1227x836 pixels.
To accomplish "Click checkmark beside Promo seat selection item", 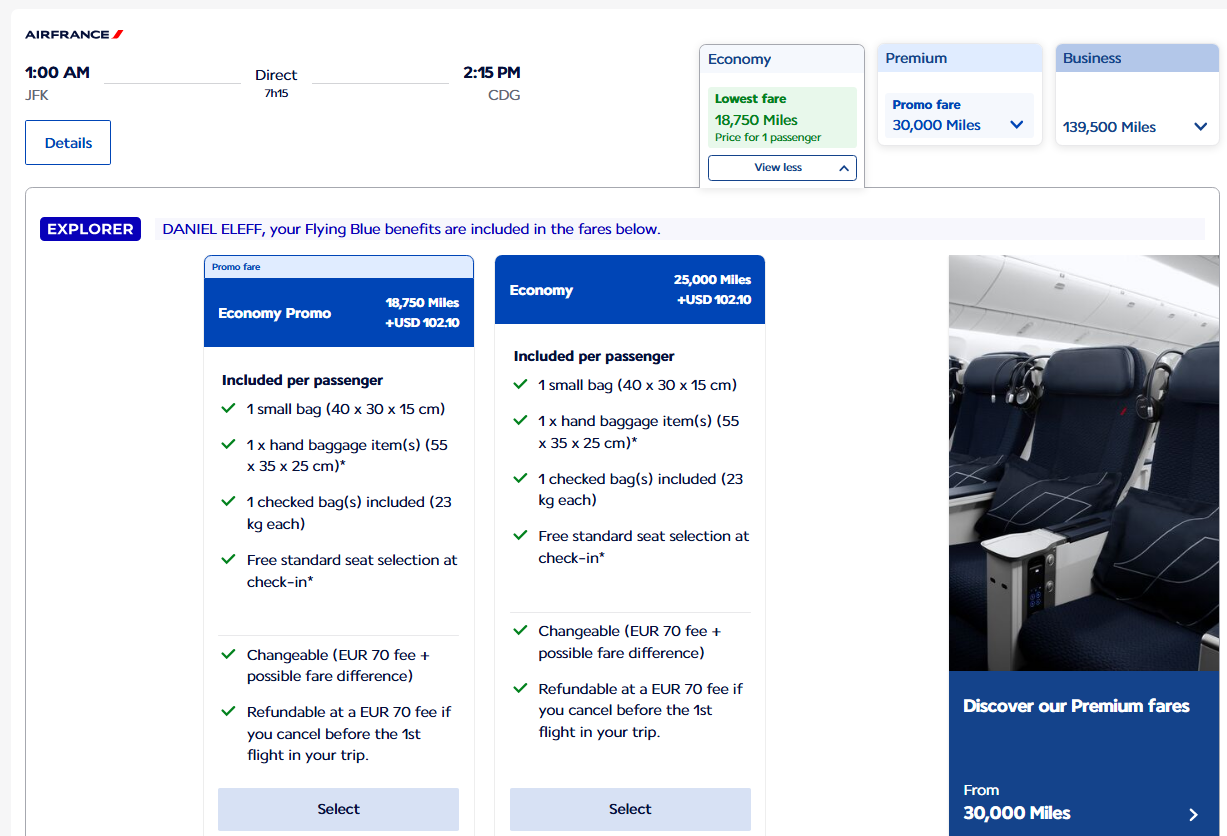I will (229, 559).
